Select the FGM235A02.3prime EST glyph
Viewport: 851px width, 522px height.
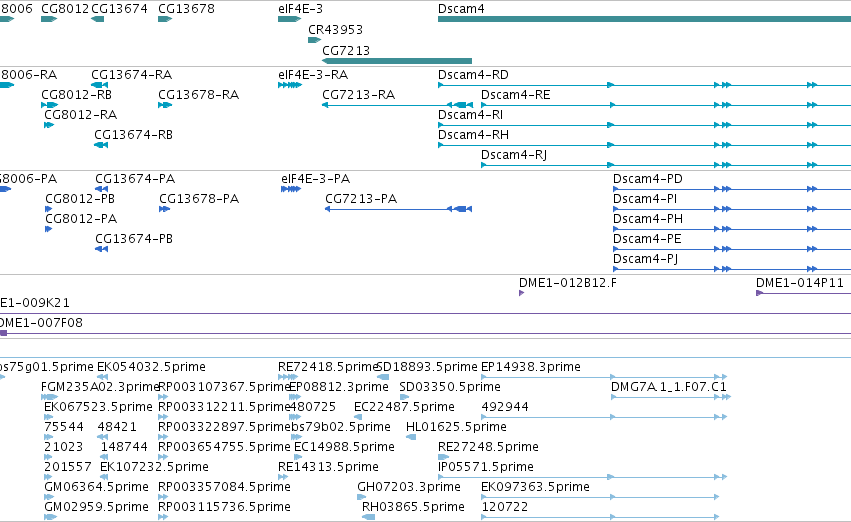(x=49, y=397)
